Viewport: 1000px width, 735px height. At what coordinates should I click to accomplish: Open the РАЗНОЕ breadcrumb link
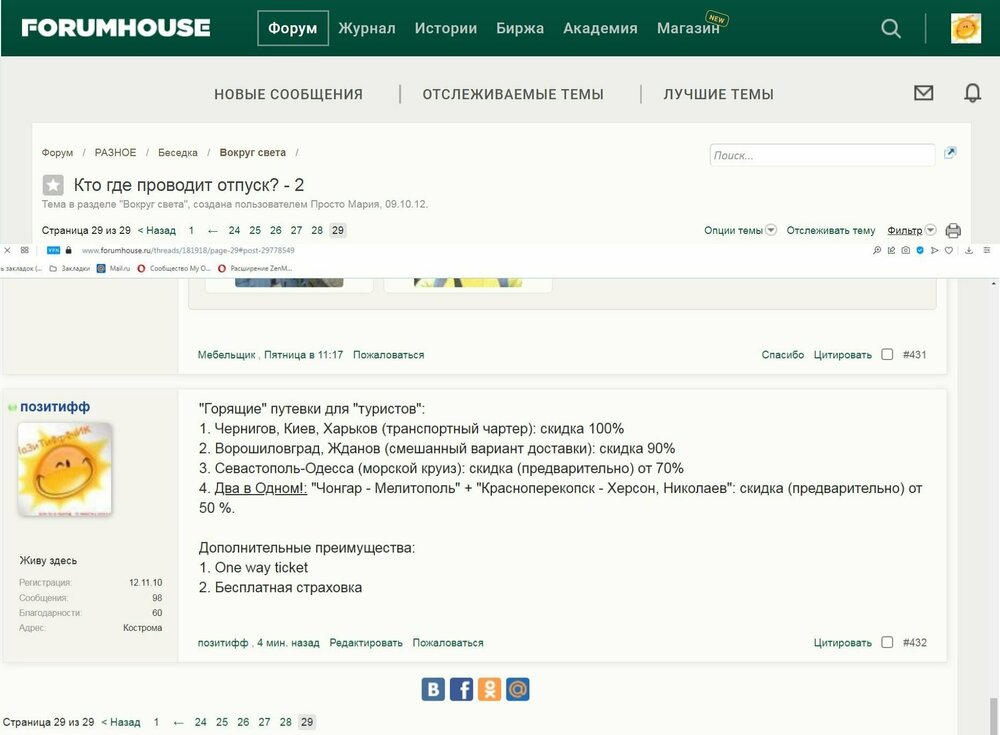115,152
